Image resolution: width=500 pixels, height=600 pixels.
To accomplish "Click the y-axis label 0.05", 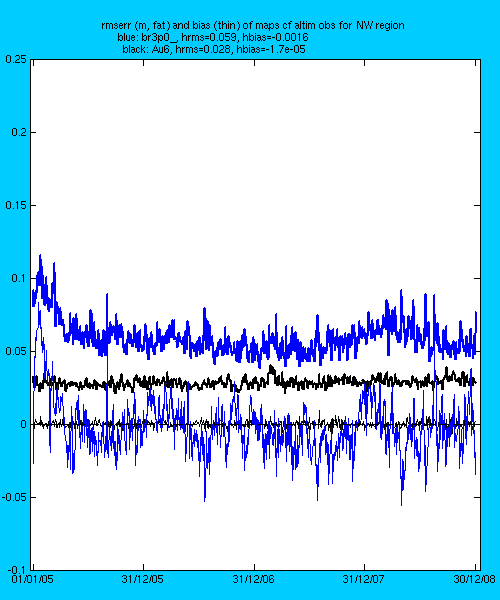I will [16, 351].
